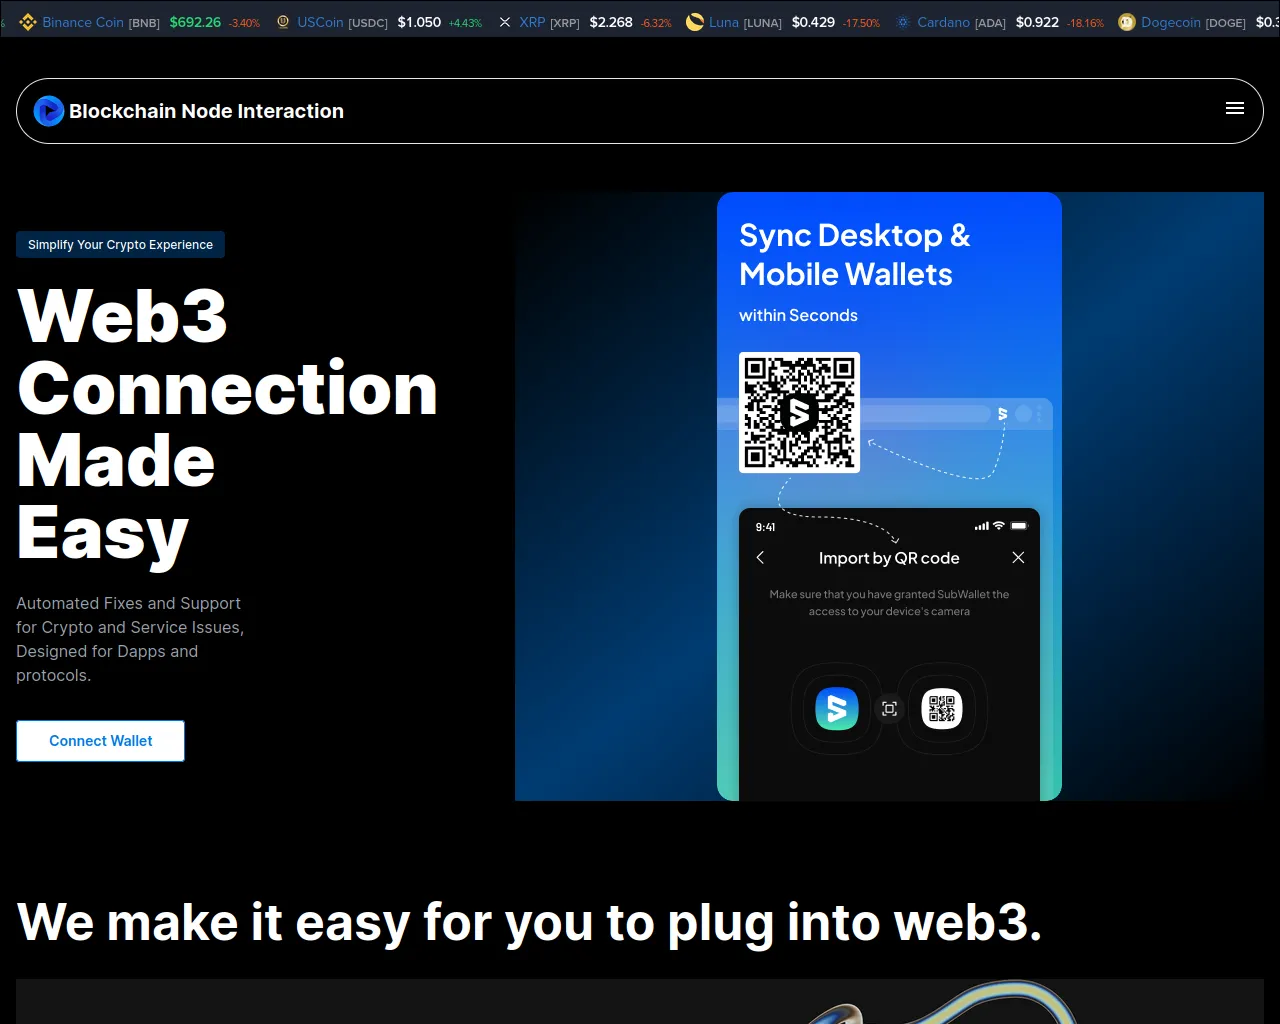
Task: Click the -6.32% change value
Action: point(656,23)
